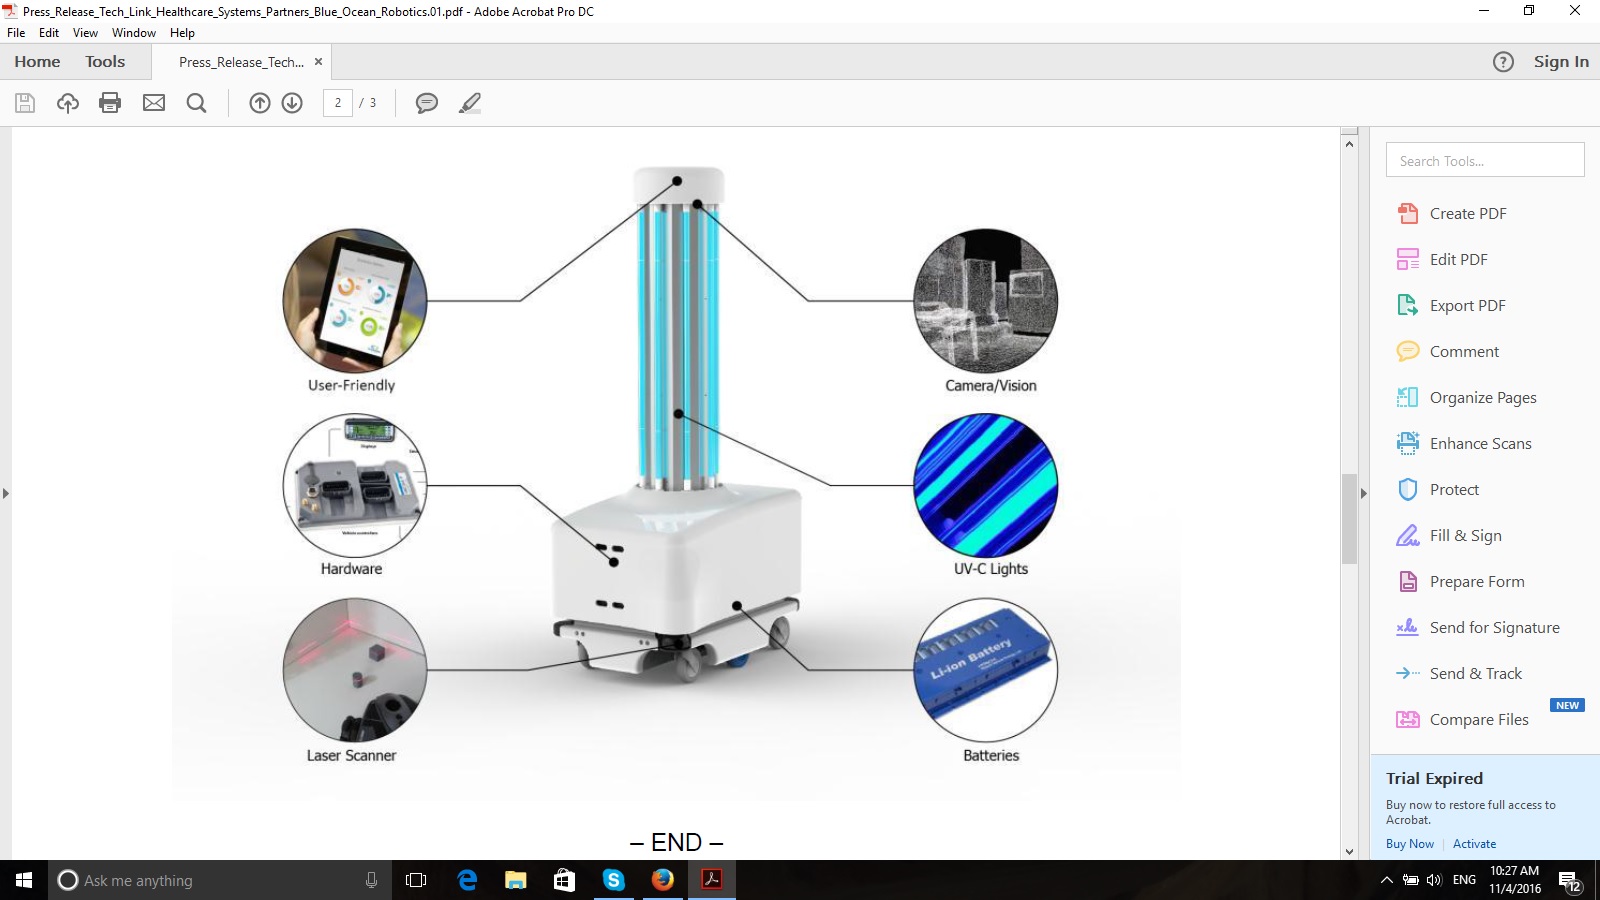Click the Save file icon
1600x900 pixels.
pos(25,103)
